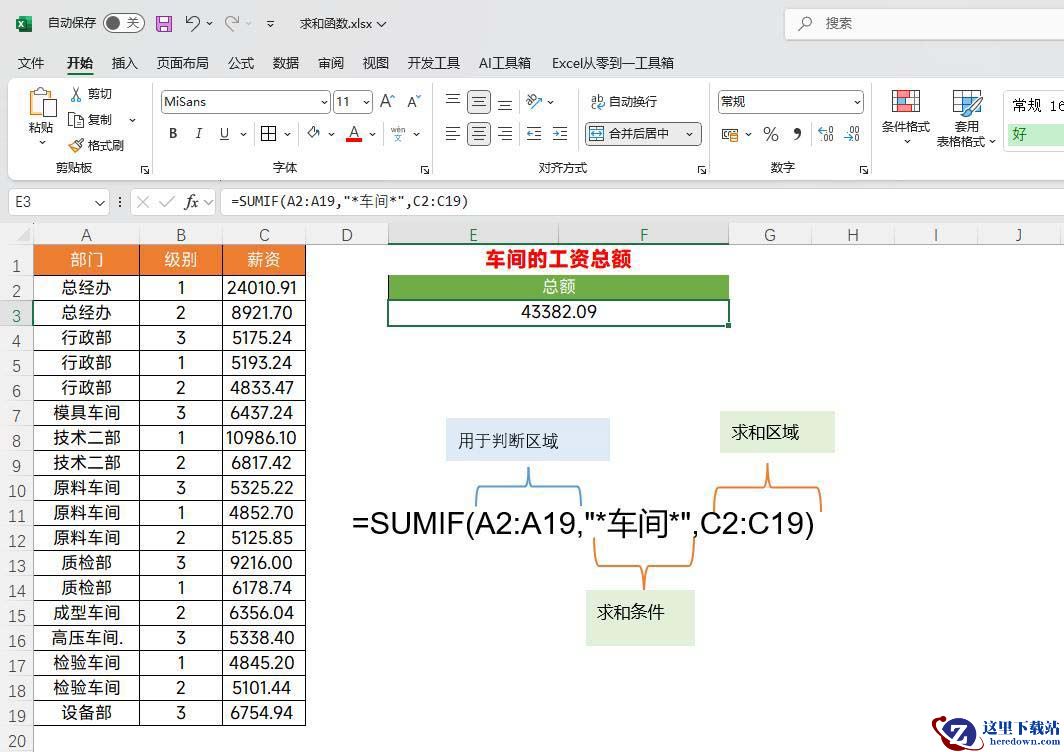
Task: Click the 搜索 search box
Action: [920, 23]
